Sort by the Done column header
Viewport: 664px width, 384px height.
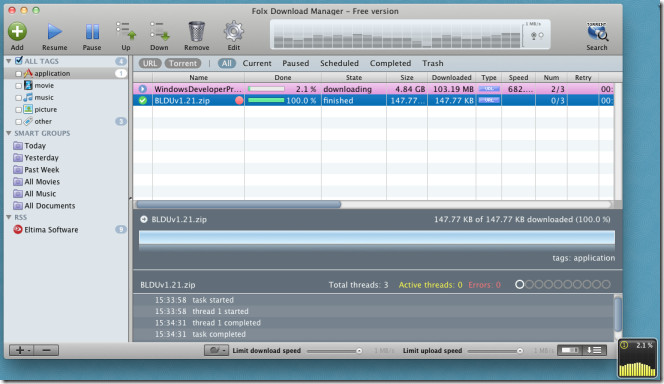click(282, 77)
